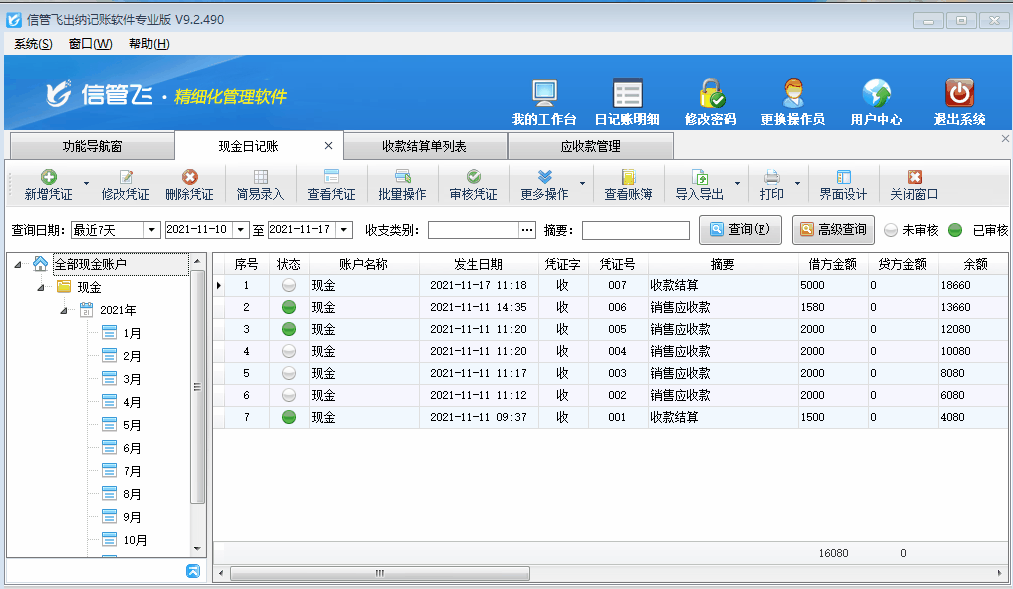Viewport: 1013px width, 589px height.
Task: Open My Workbench (我的工作台) icon
Action: [x=544, y=94]
